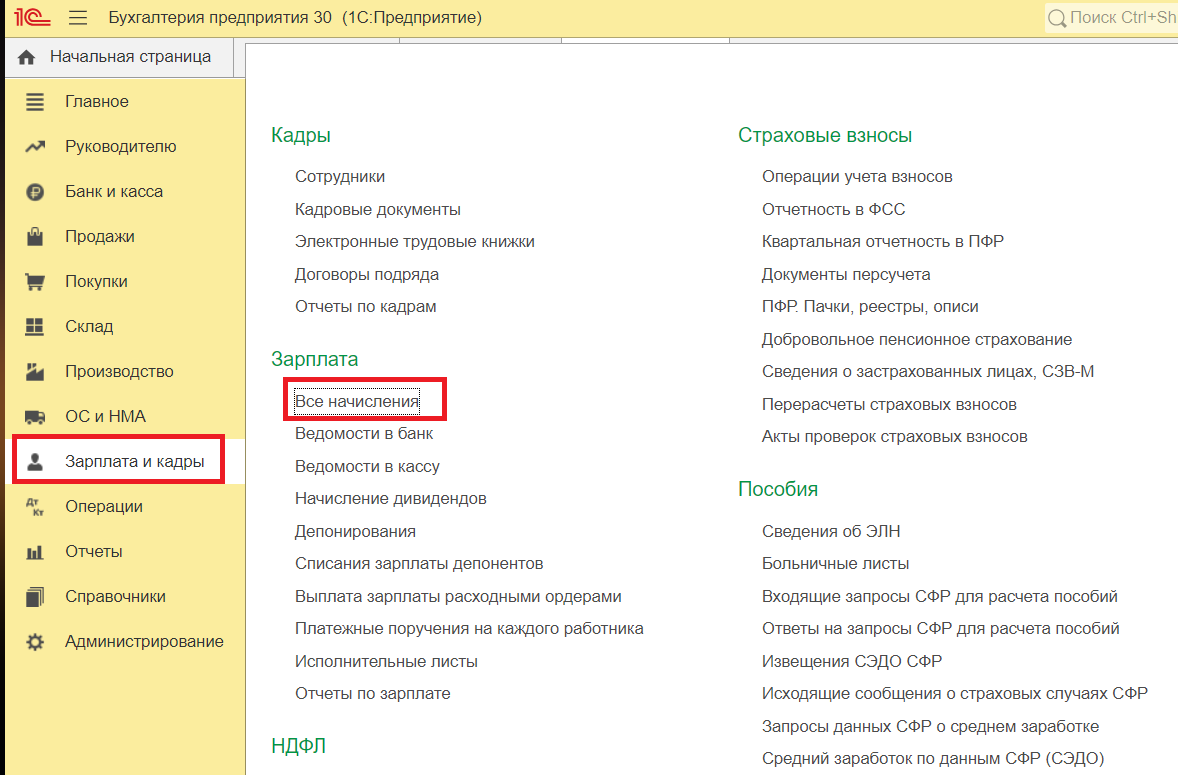
Task: Open Операции учета взносов
Action: [x=857, y=176]
